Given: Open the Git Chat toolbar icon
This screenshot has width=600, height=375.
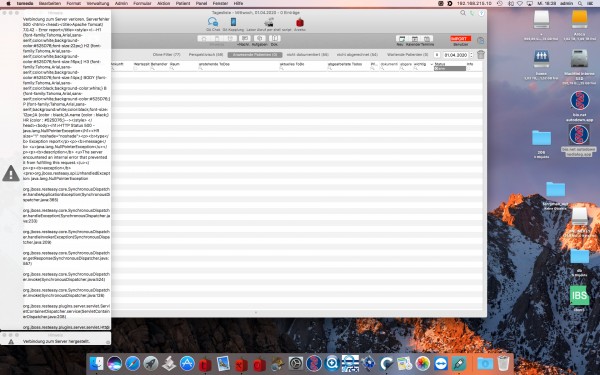Looking at the screenshot, I should pyautogui.click(x=212, y=22).
